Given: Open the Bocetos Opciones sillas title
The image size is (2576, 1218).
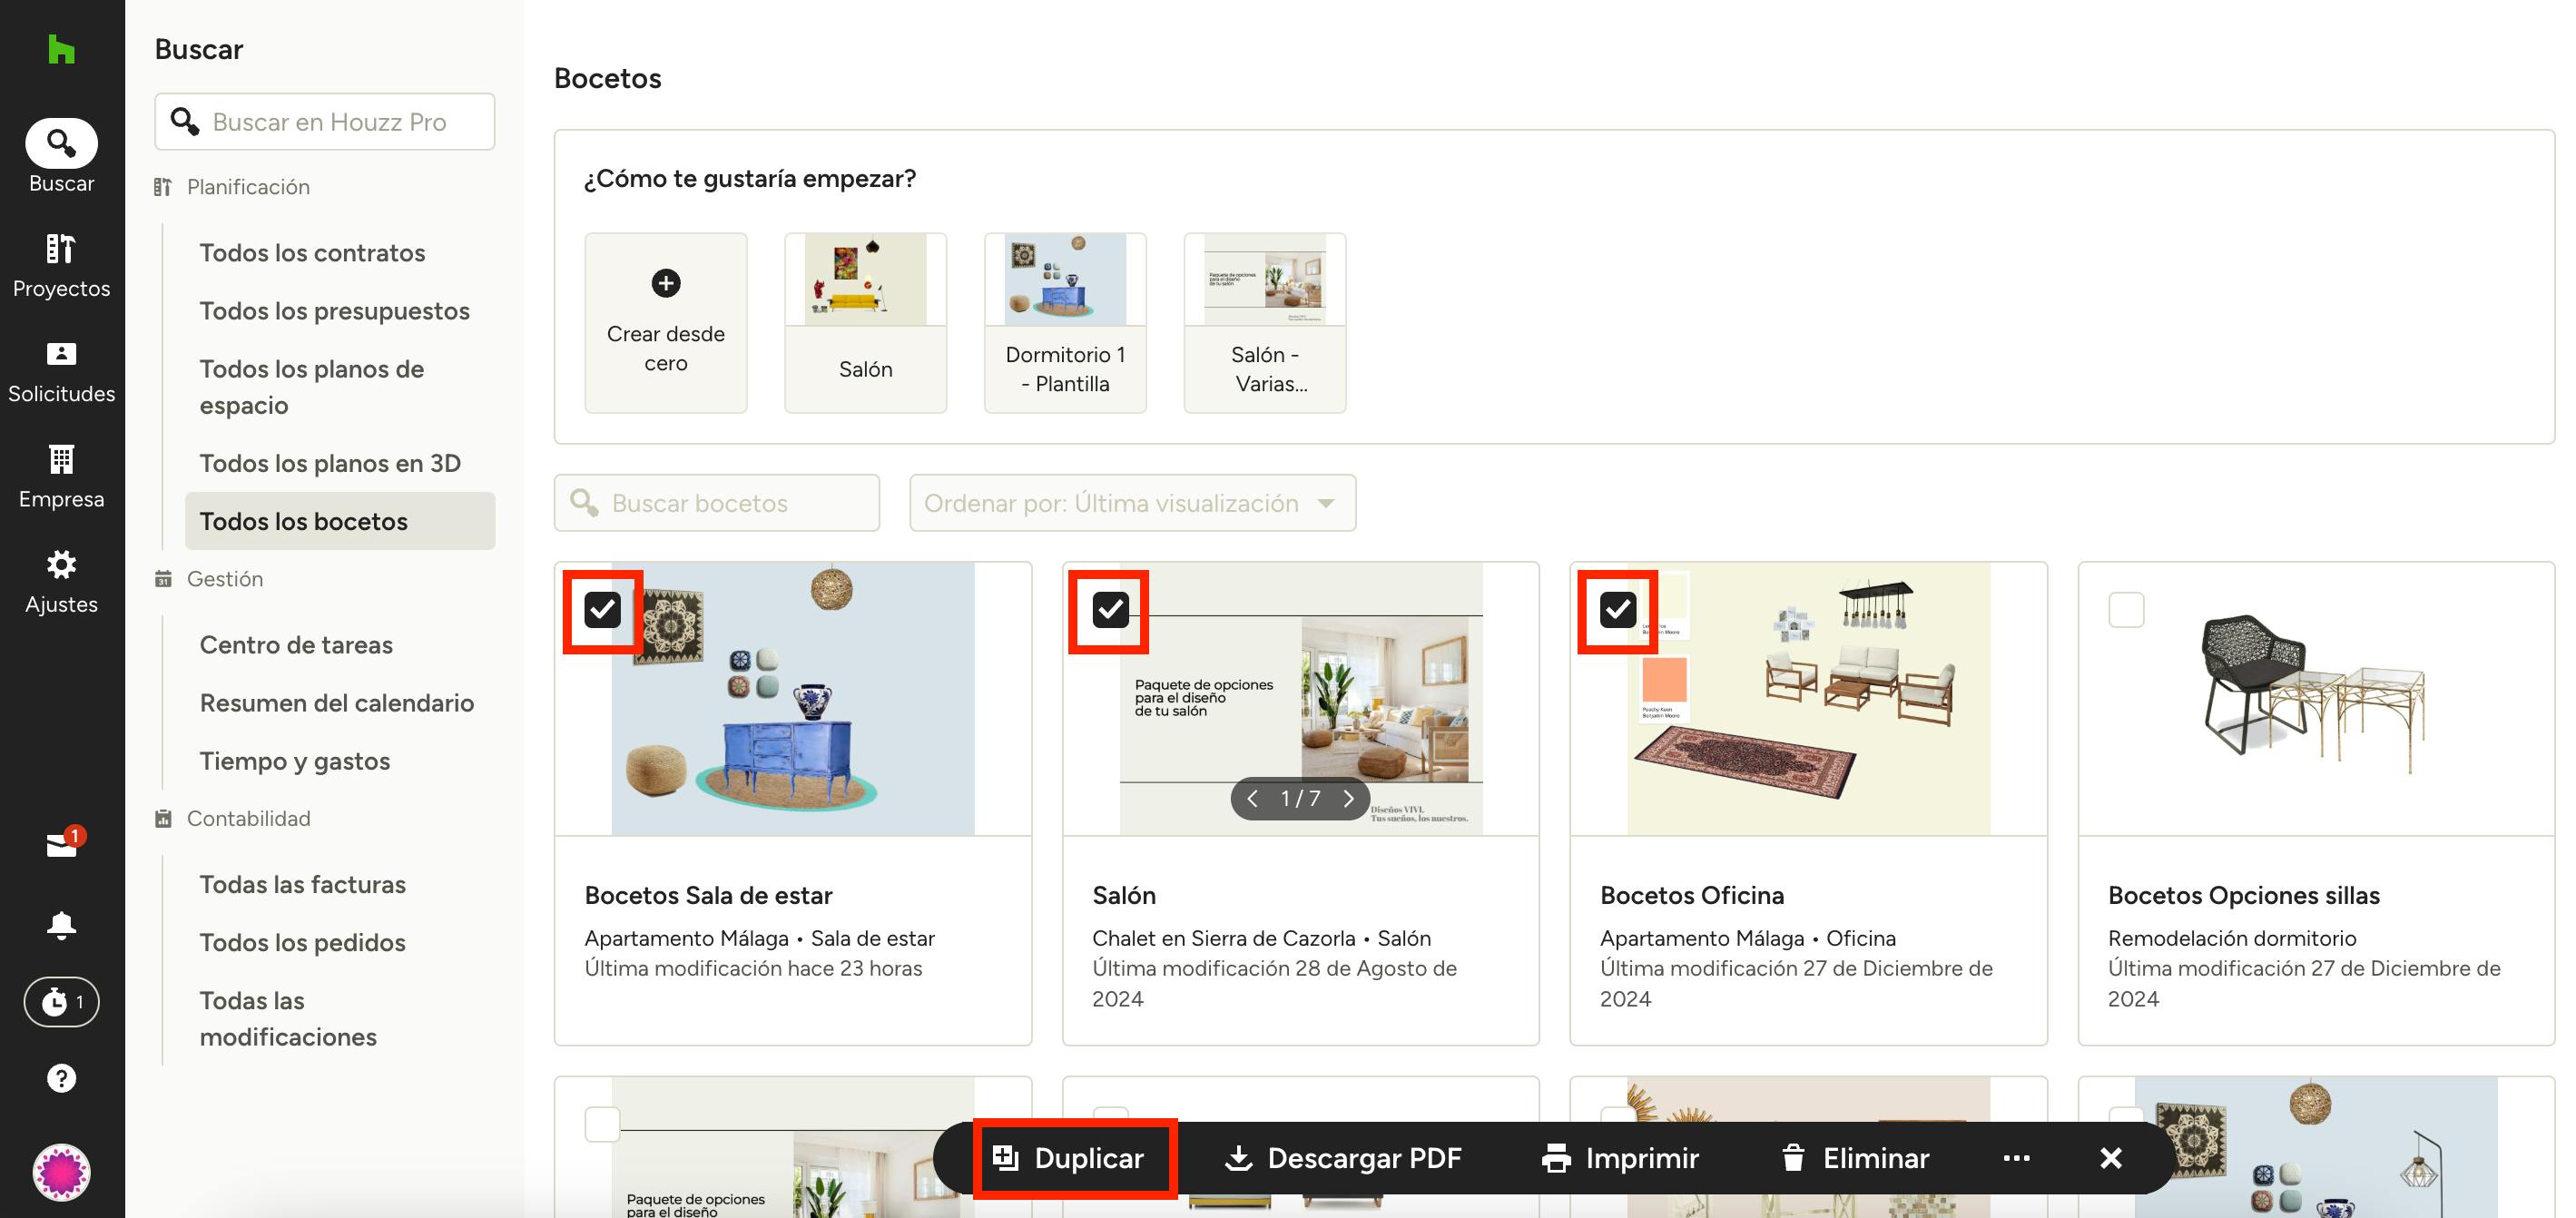Looking at the screenshot, I should click(x=2244, y=895).
